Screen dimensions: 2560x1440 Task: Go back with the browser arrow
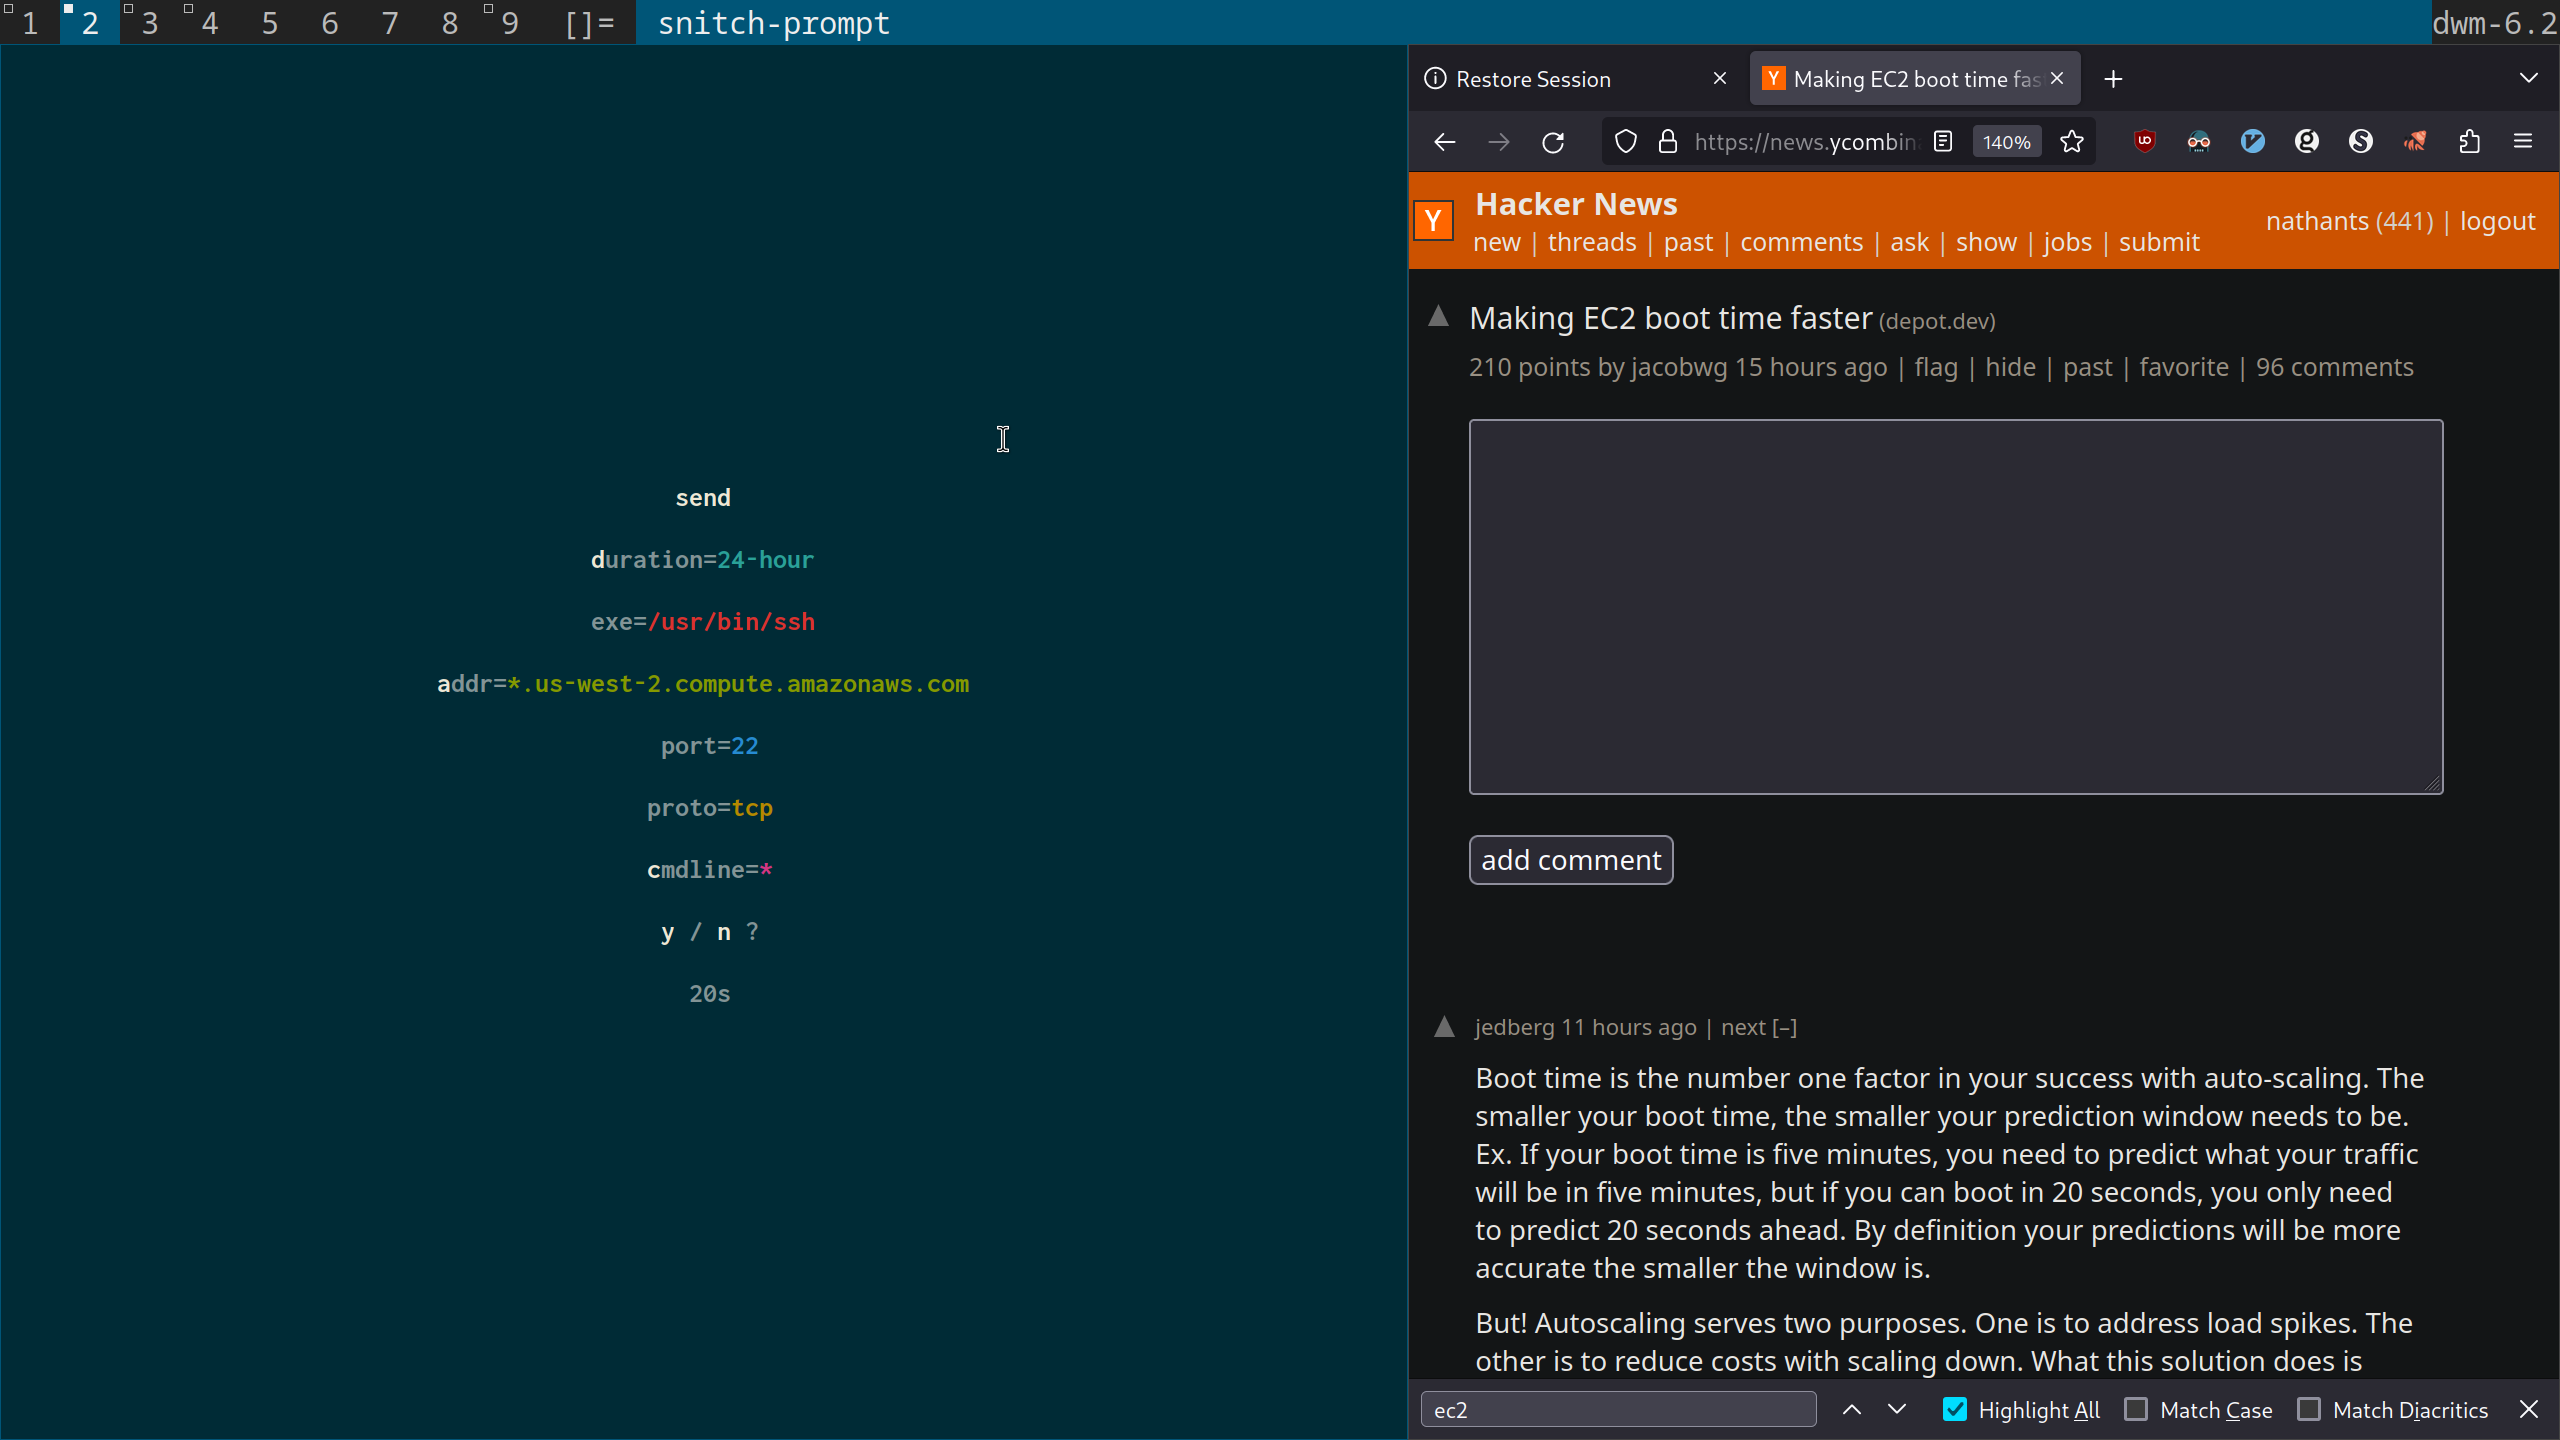(1444, 142)
